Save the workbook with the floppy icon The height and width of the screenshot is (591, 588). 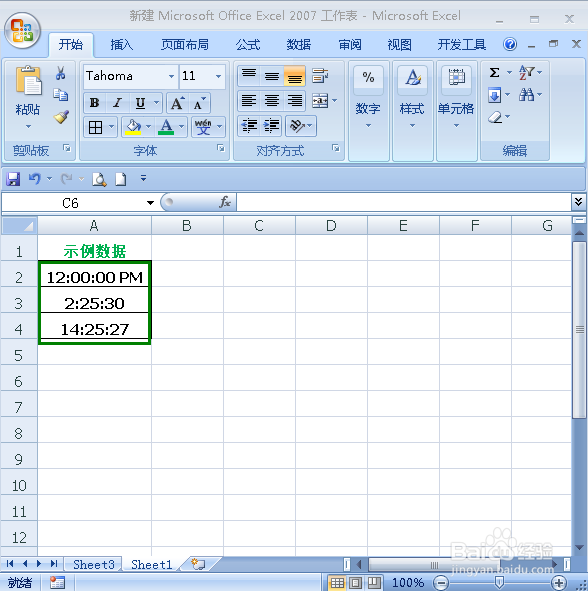pyautogui.click(x=13, y=179)
